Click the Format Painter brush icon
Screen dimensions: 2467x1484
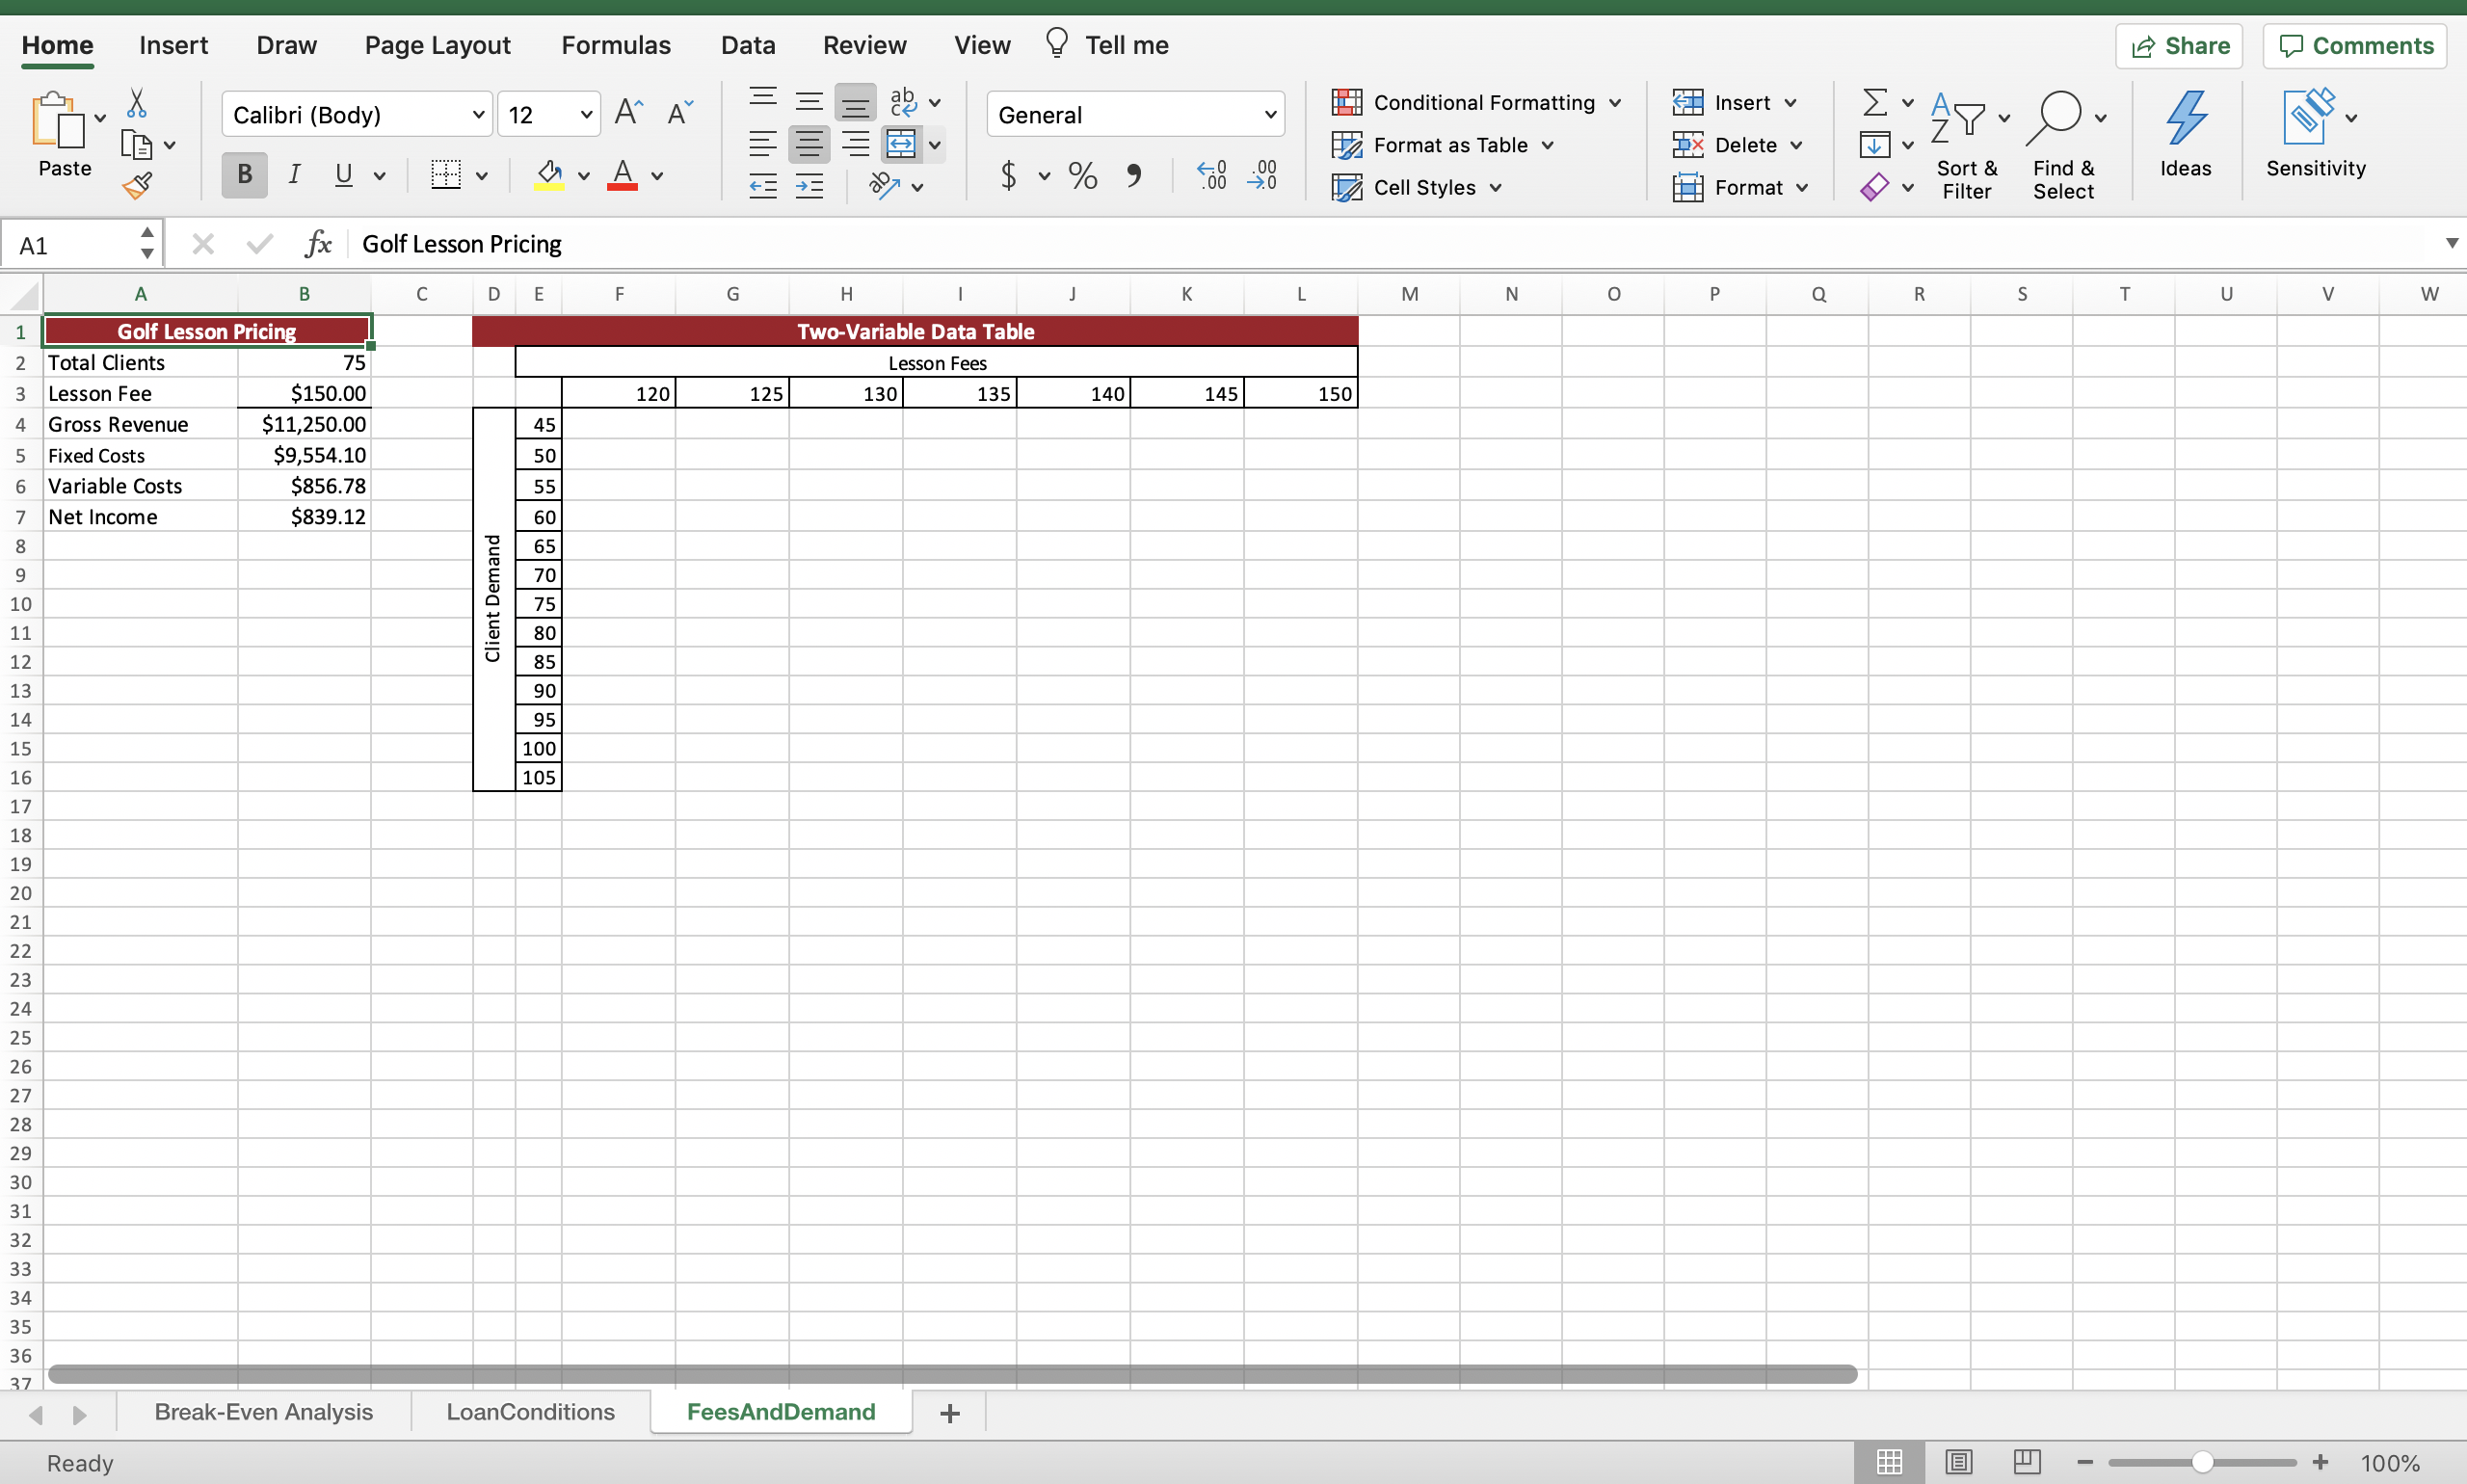137,187
